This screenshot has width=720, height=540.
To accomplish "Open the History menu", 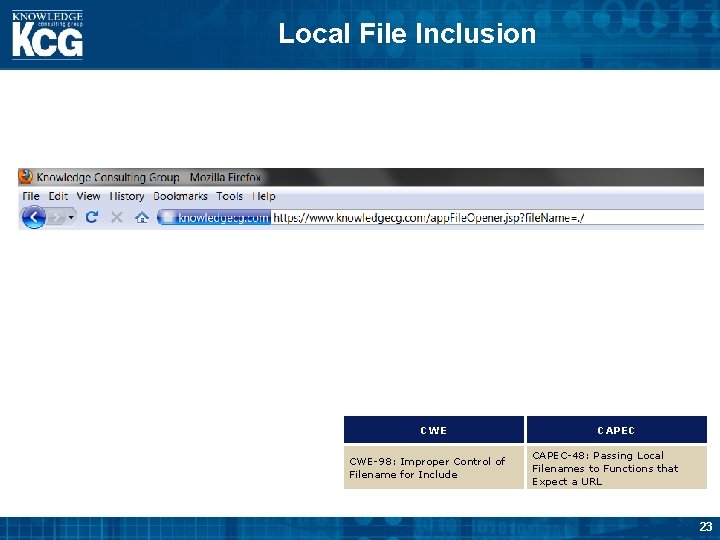I will 127,196.
